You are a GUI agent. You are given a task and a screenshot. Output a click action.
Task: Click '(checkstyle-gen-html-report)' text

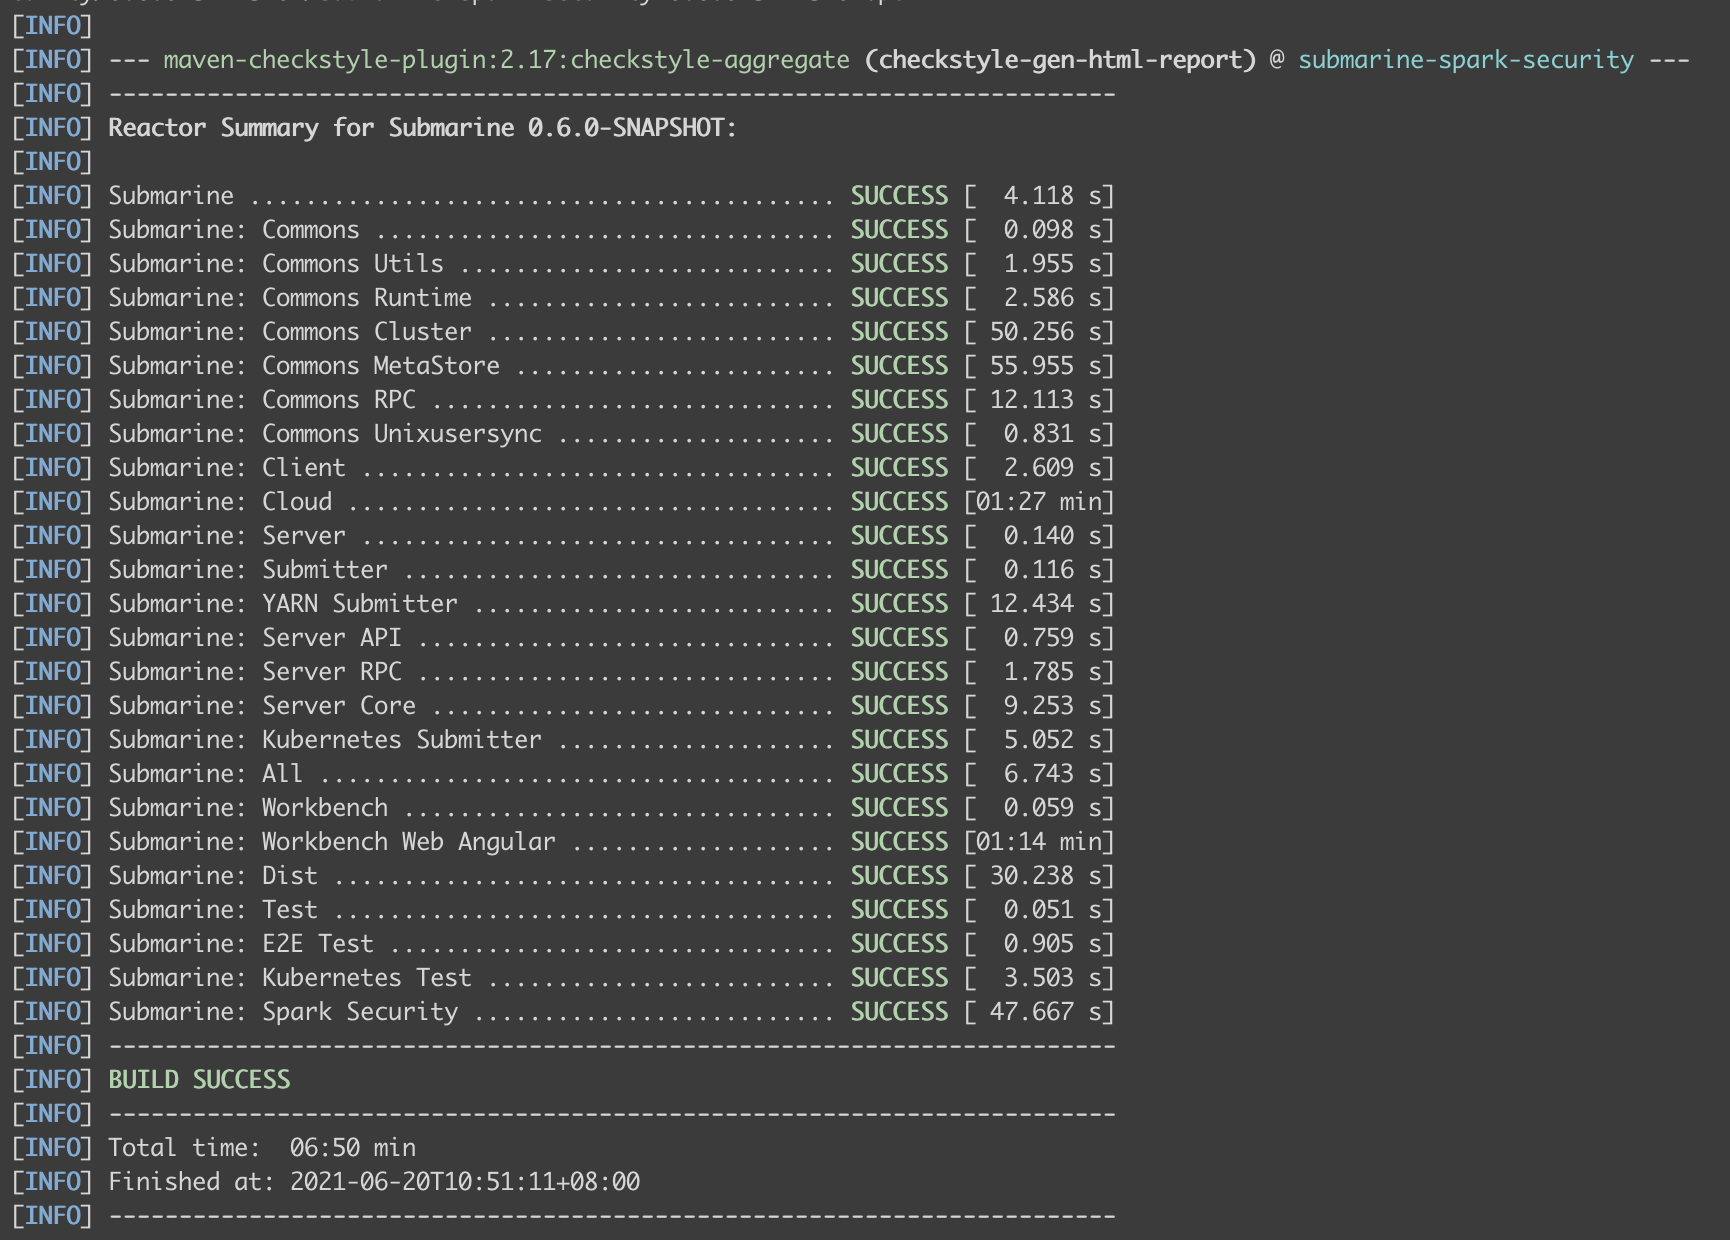(1060, 60)
